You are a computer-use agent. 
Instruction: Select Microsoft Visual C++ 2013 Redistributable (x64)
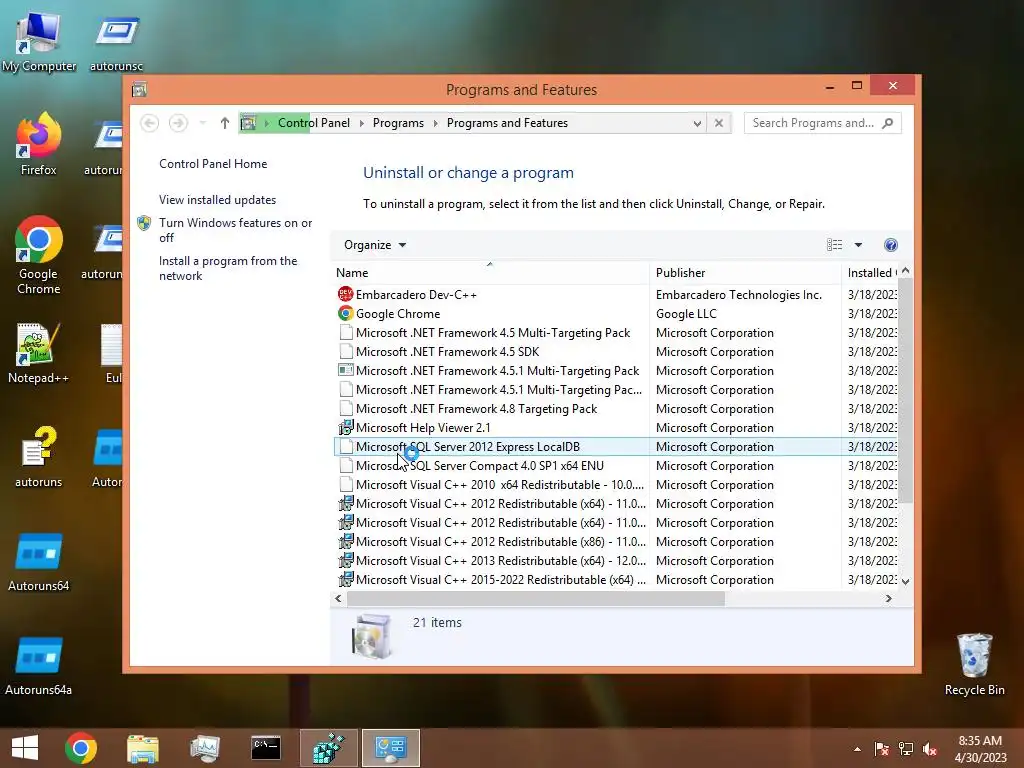[615, 561]
